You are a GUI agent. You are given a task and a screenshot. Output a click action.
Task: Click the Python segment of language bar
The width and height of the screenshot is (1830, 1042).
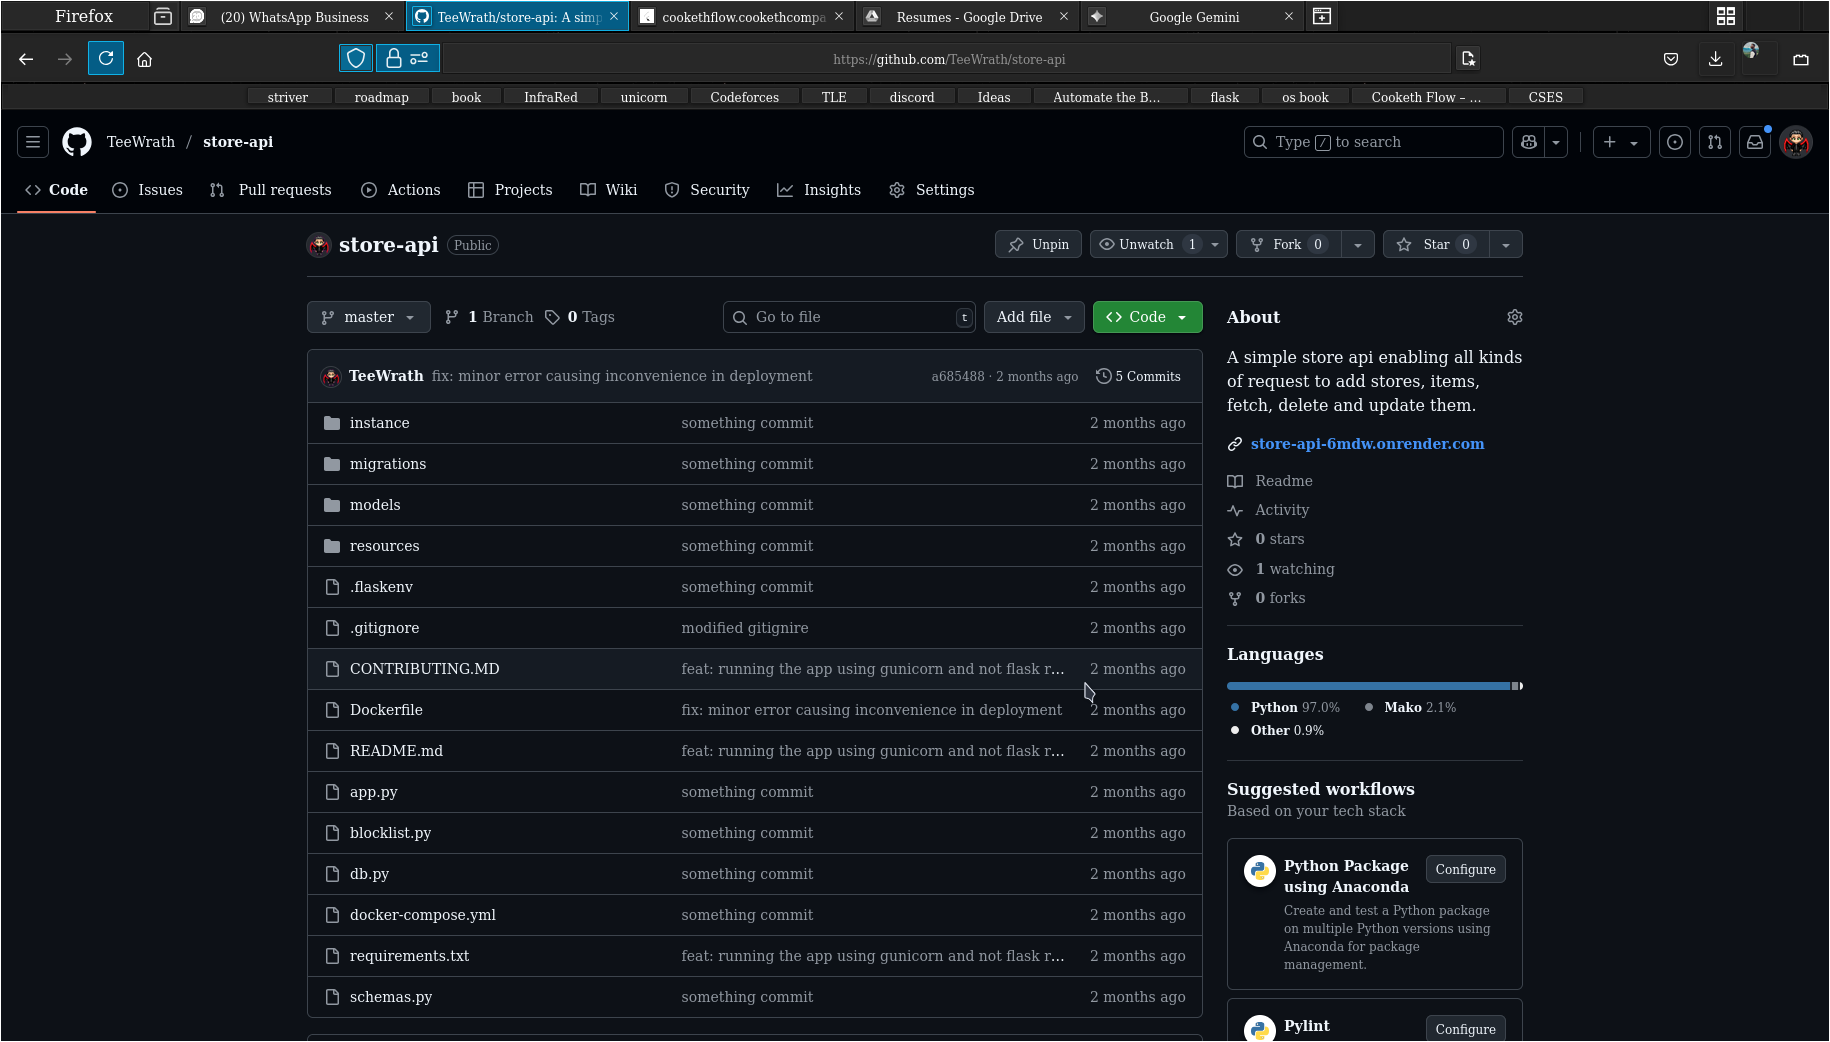pyautogui.click(x=1368, y=686)
